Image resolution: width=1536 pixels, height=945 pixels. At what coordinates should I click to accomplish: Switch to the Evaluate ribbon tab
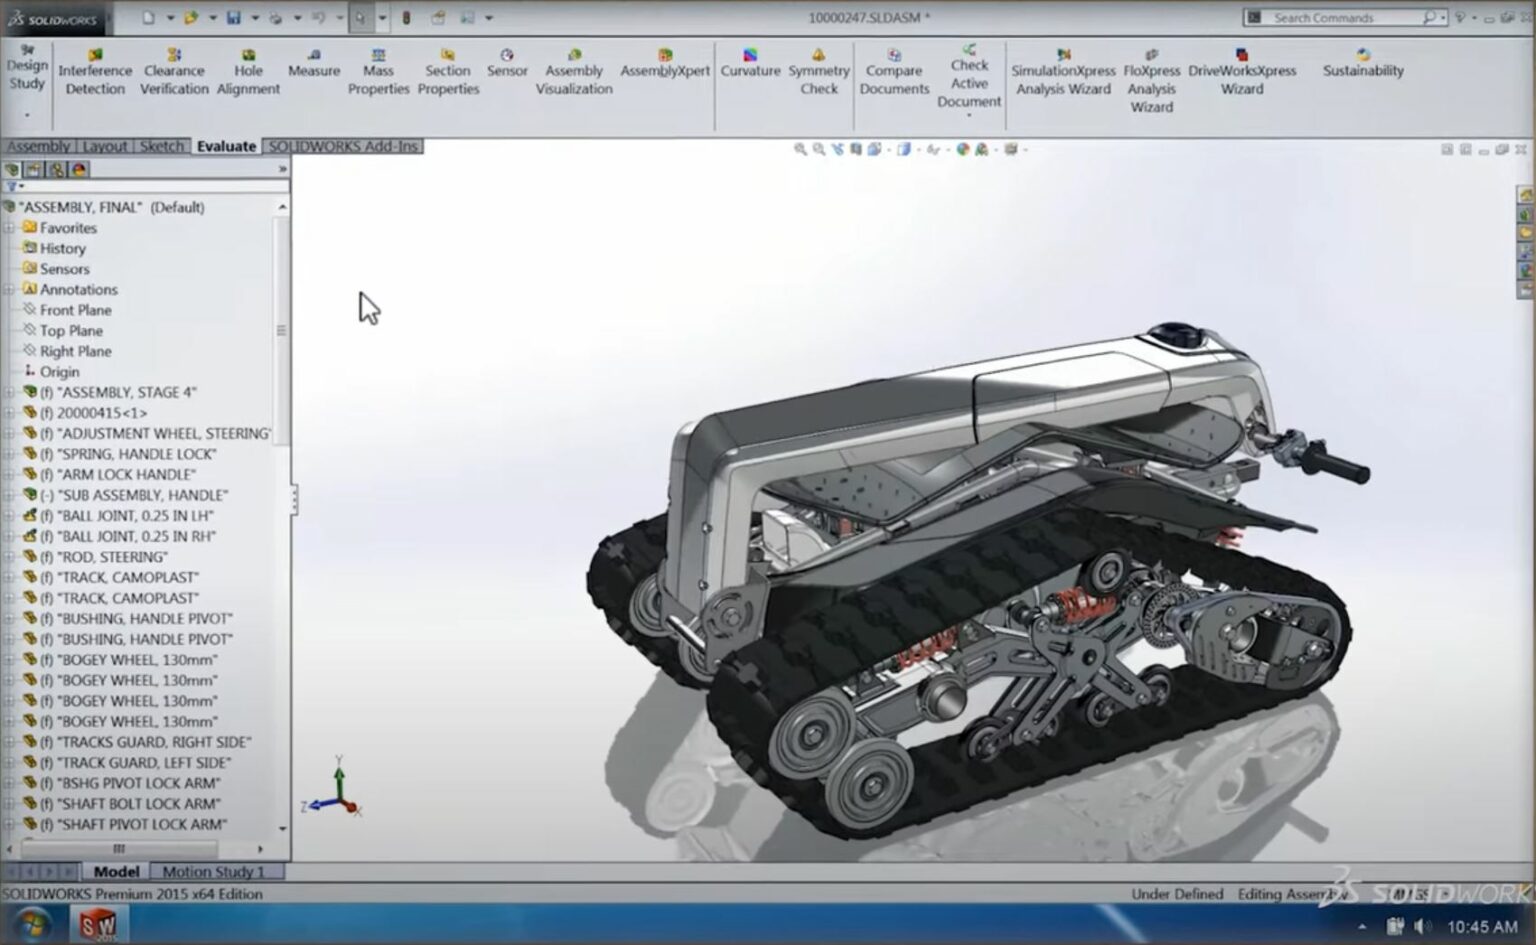[x=225, y=145]
